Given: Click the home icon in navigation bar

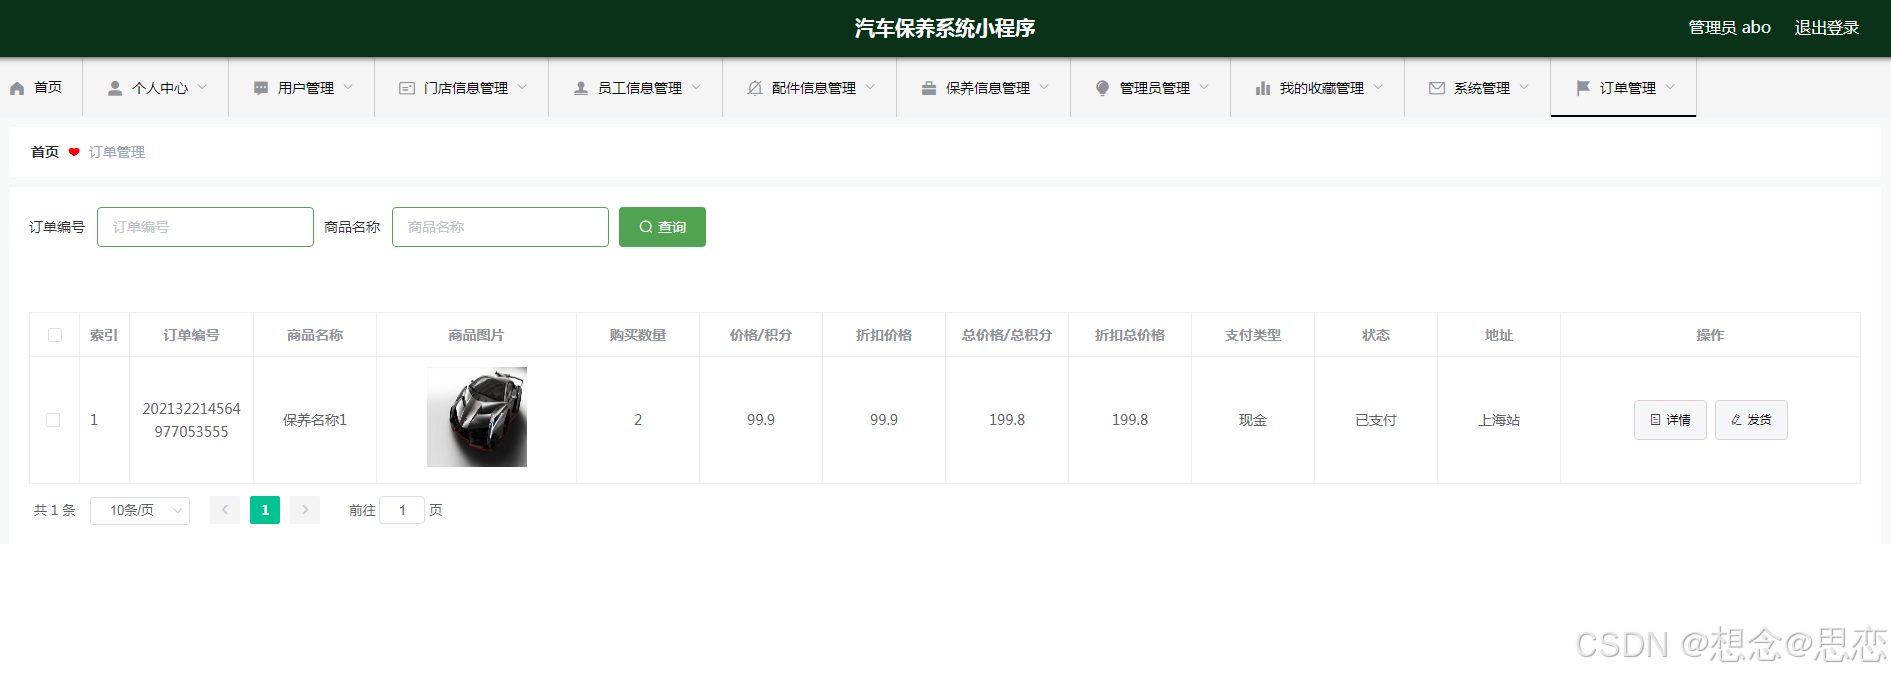Looking at the screenshot, I should tap(17, 88).
